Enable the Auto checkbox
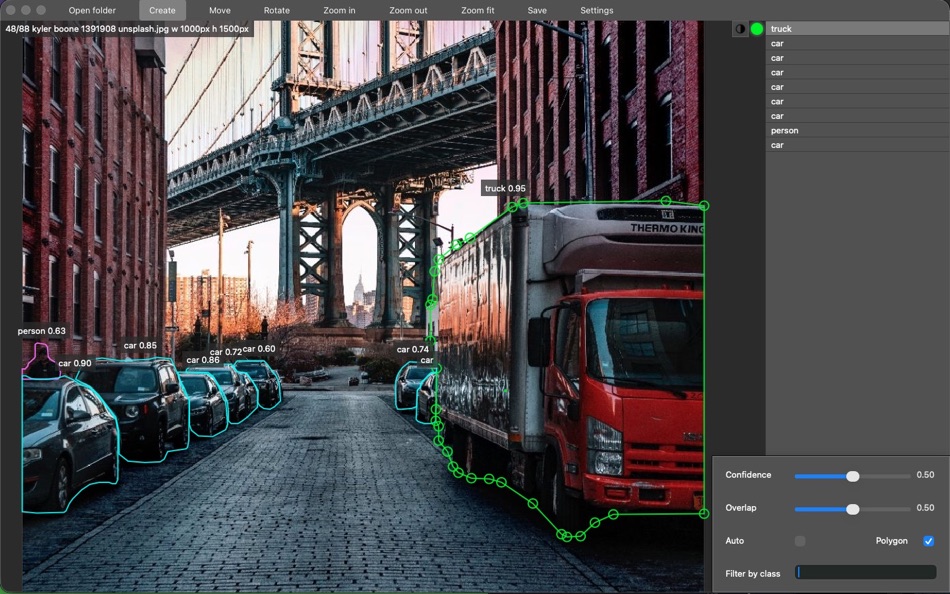Image resolution: width=950 pixels, height=594 pixels. pyautogui.click(x=800, y=541)
